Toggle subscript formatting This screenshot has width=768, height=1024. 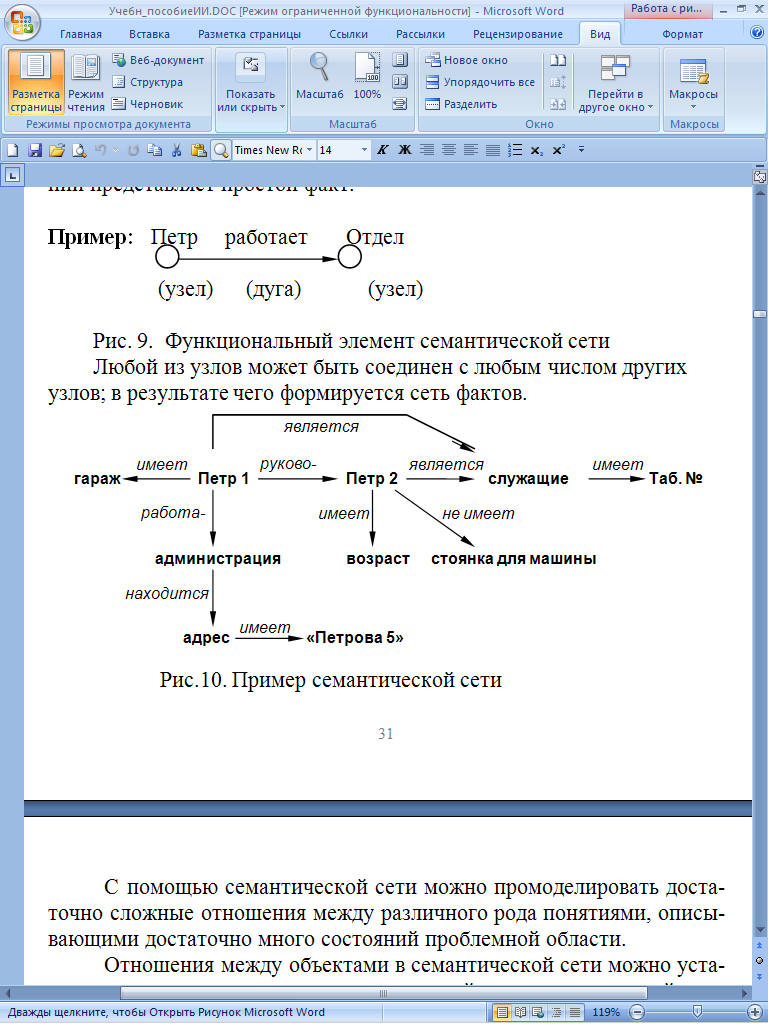537,150
